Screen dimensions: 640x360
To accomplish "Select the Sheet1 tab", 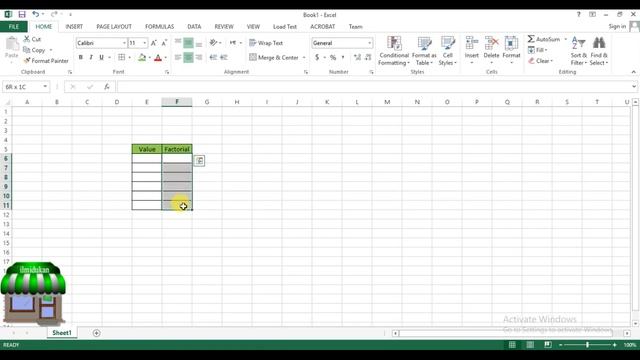I will coord(62,333).
